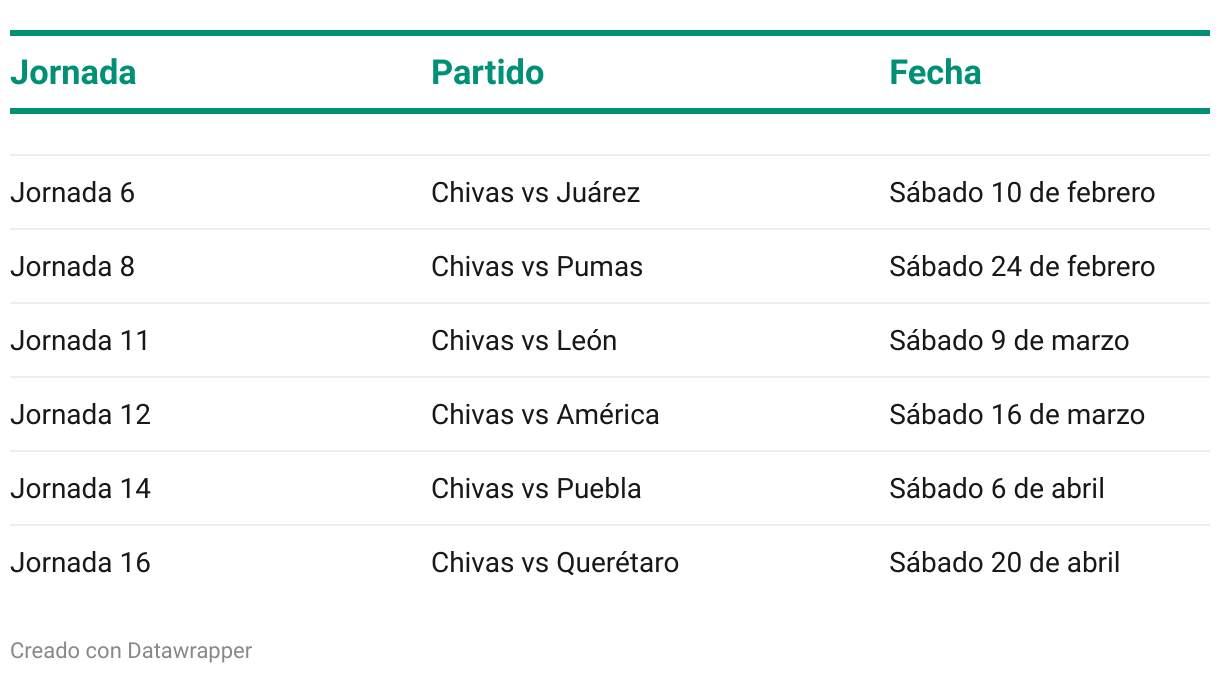Click the Chivas vs Pumas match
The image size is (1220, 674).
pos(537,266)
